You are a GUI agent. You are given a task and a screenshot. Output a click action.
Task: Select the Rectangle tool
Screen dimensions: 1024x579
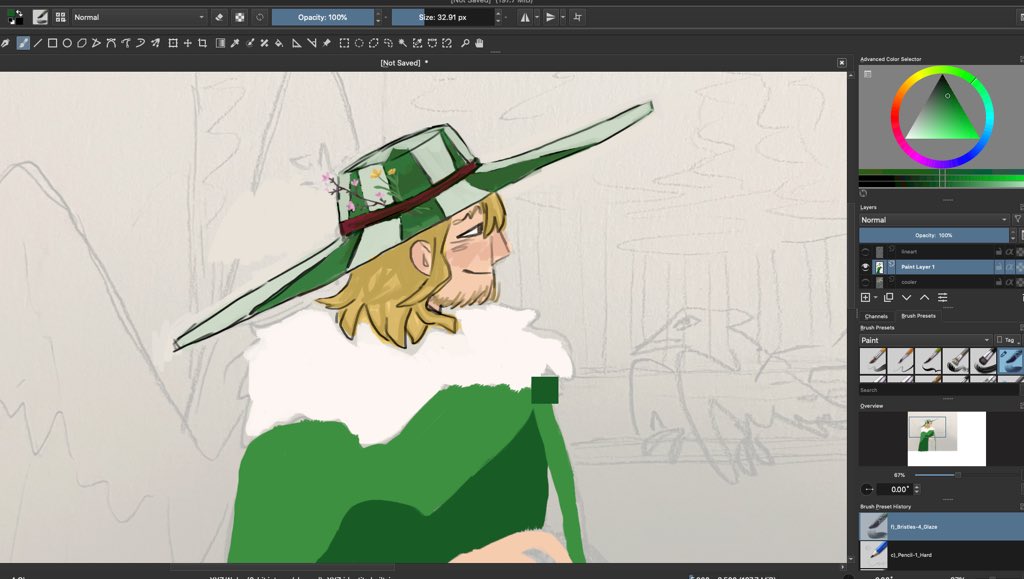click(x=52, y=43)
